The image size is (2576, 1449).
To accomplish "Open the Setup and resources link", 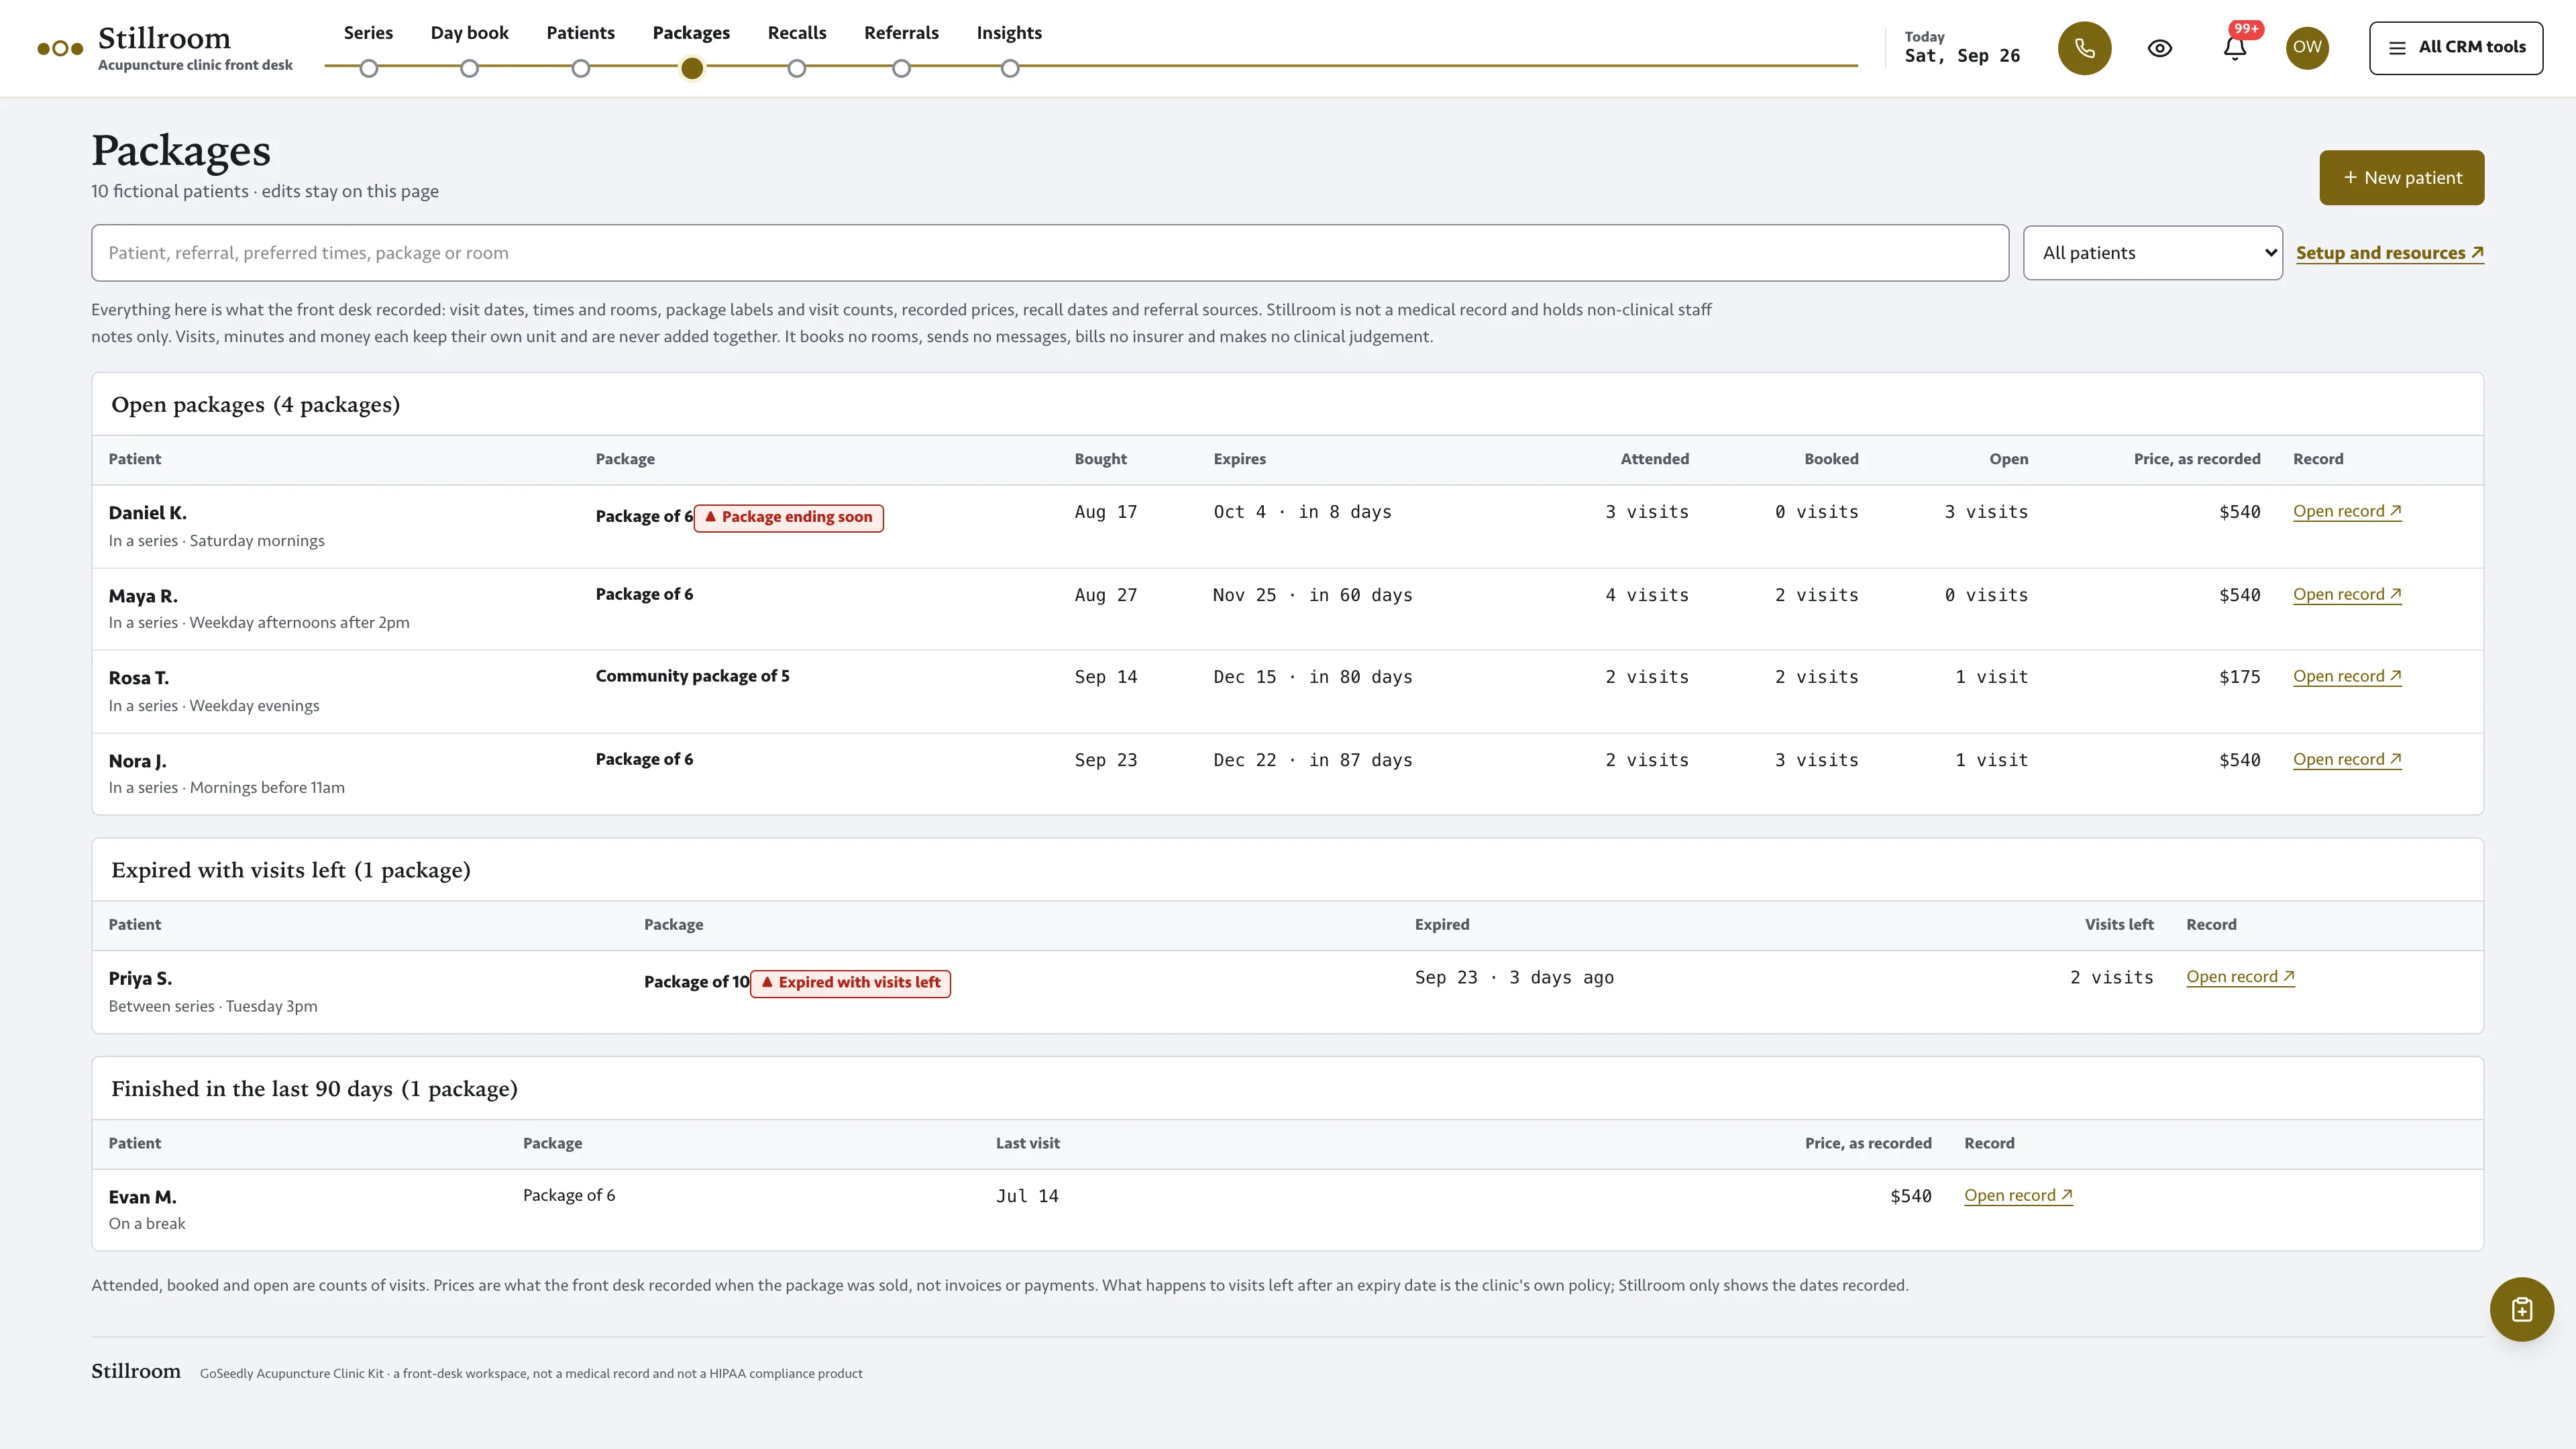I will tap(2390, 253).
